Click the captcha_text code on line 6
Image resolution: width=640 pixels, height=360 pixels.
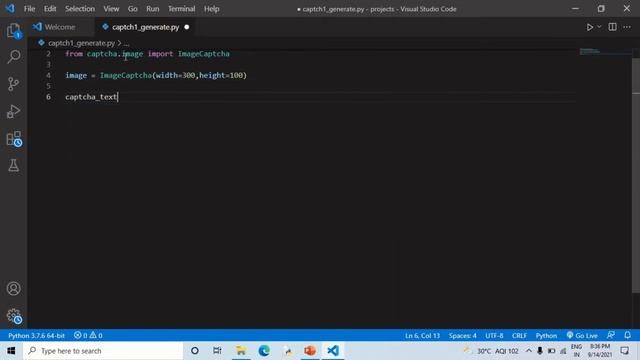(x=91, y=97)
